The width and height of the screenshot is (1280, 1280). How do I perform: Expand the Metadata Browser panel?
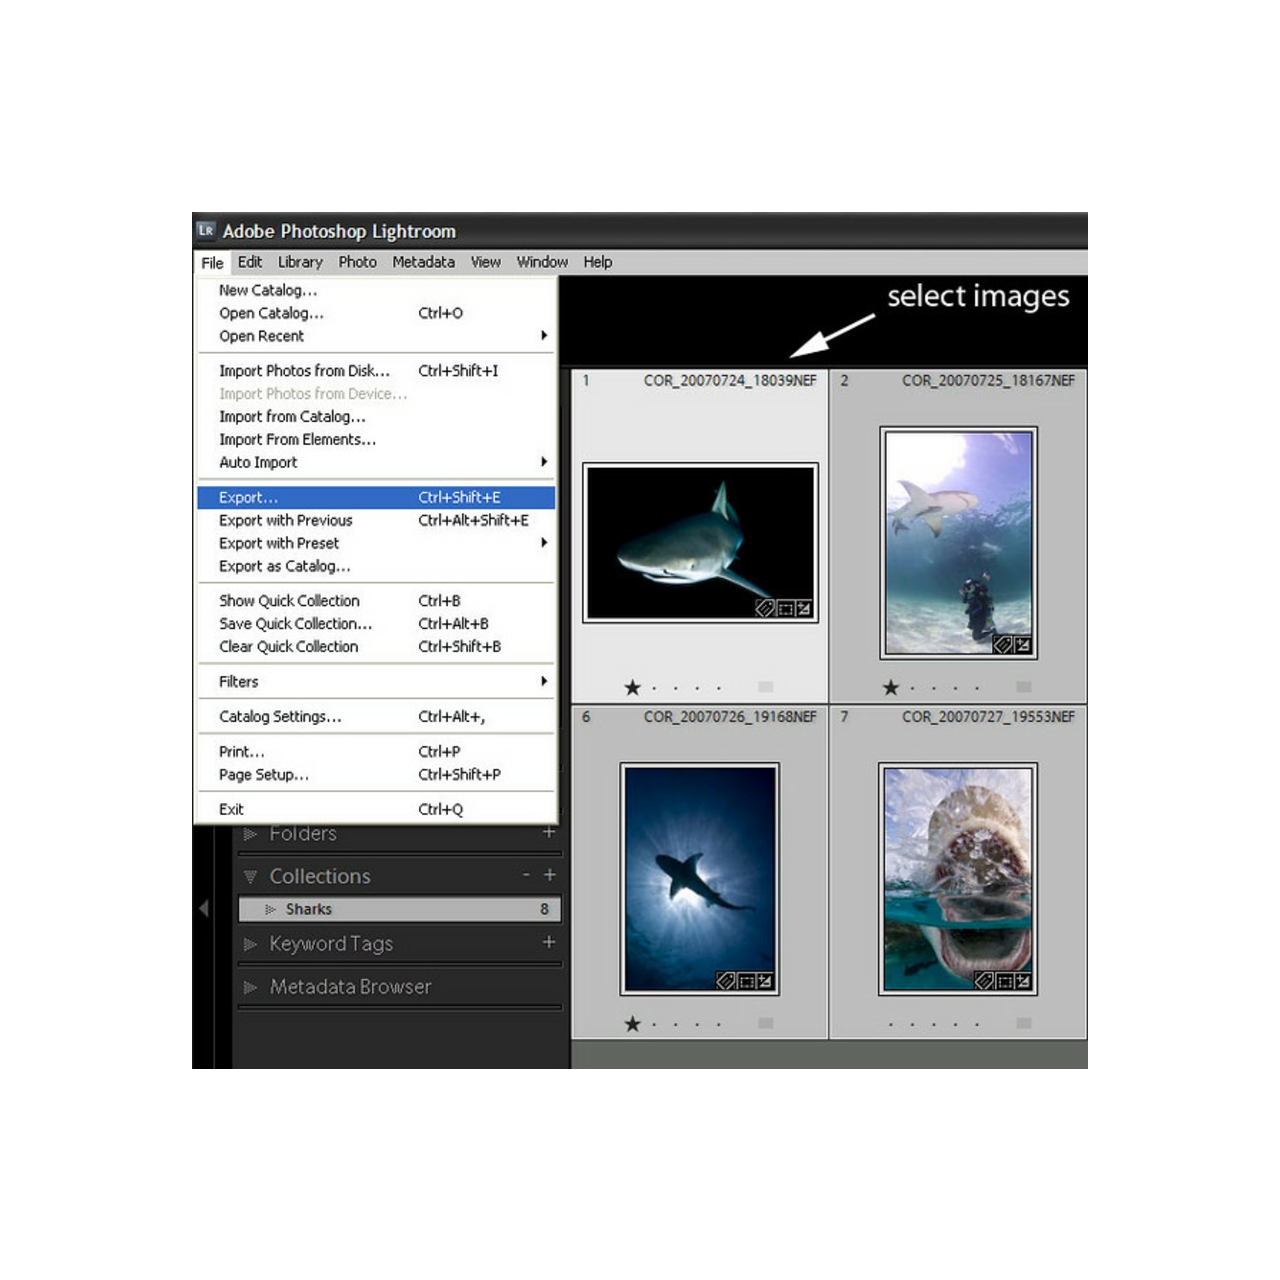(250, 987)
